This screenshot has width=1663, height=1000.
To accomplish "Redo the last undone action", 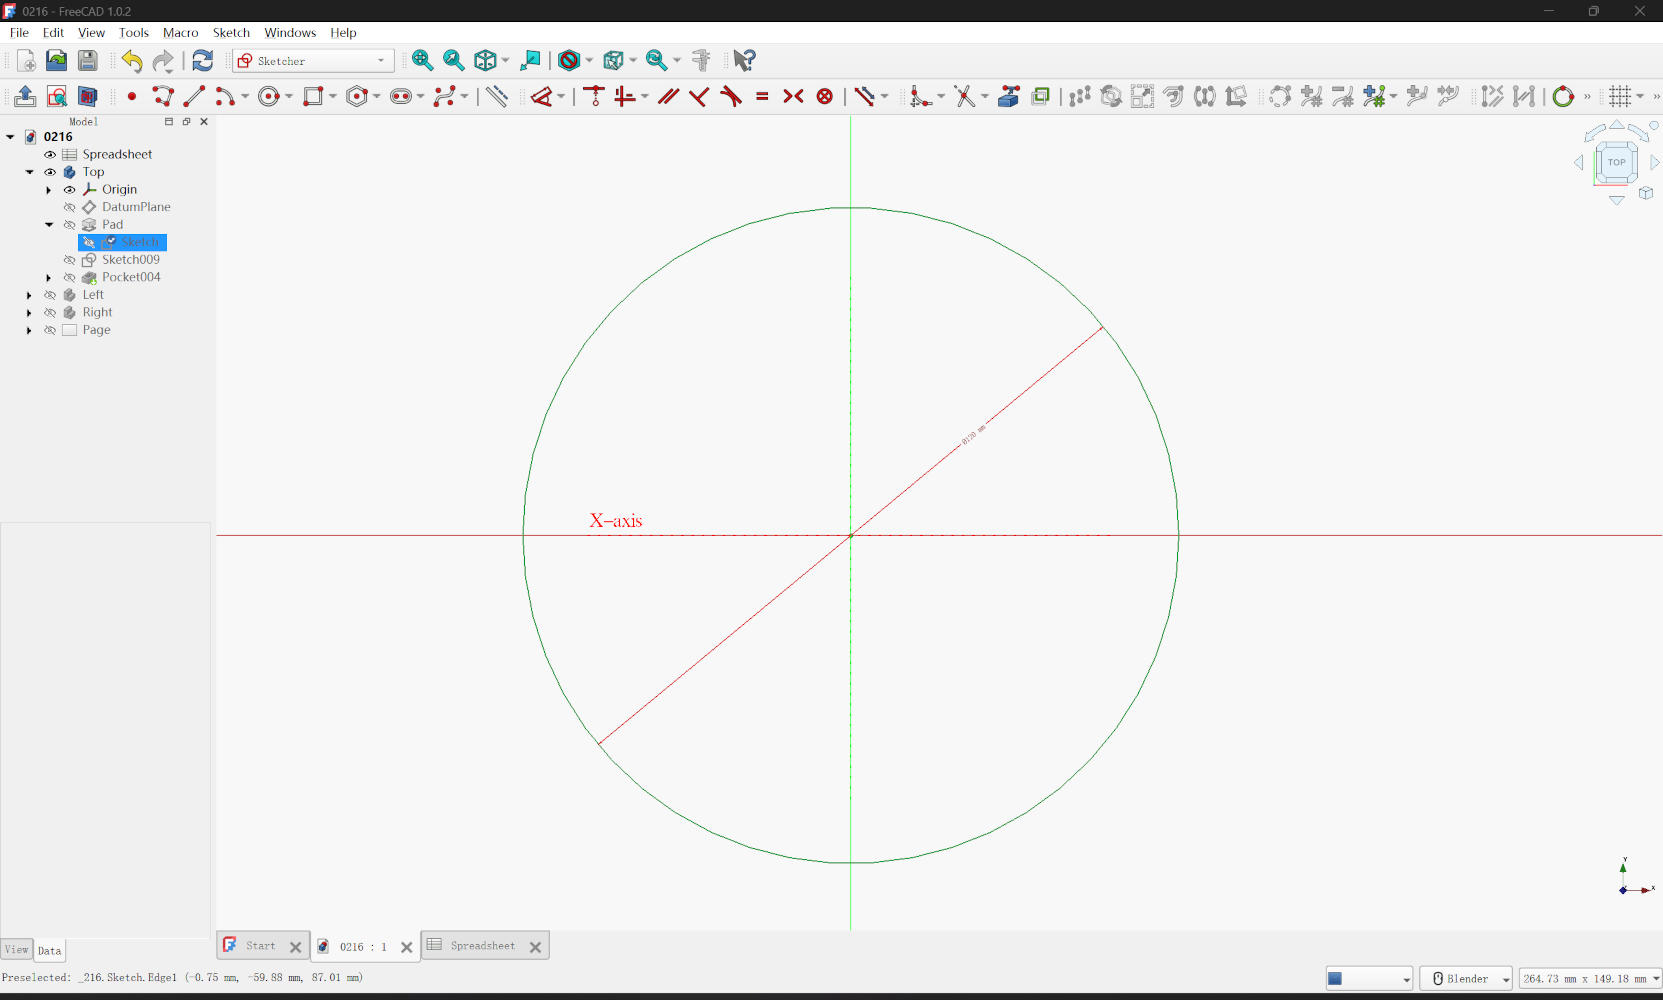I will (163, 61).
